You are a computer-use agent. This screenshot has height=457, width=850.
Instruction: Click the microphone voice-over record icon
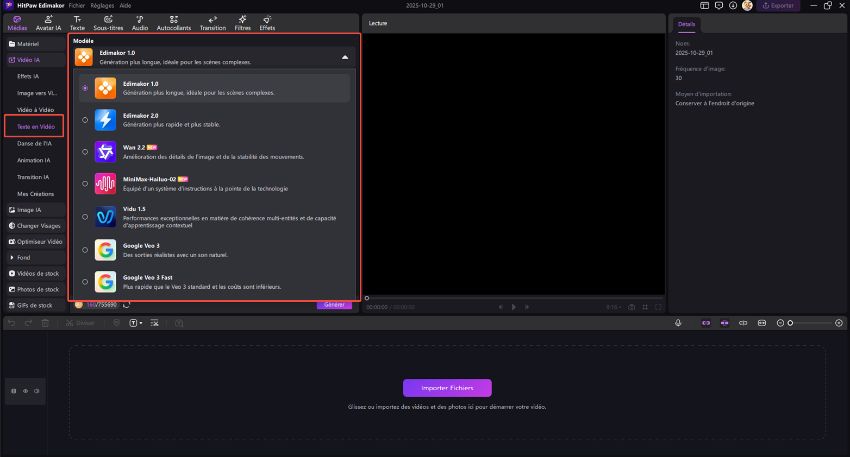(x=678, y=323)
